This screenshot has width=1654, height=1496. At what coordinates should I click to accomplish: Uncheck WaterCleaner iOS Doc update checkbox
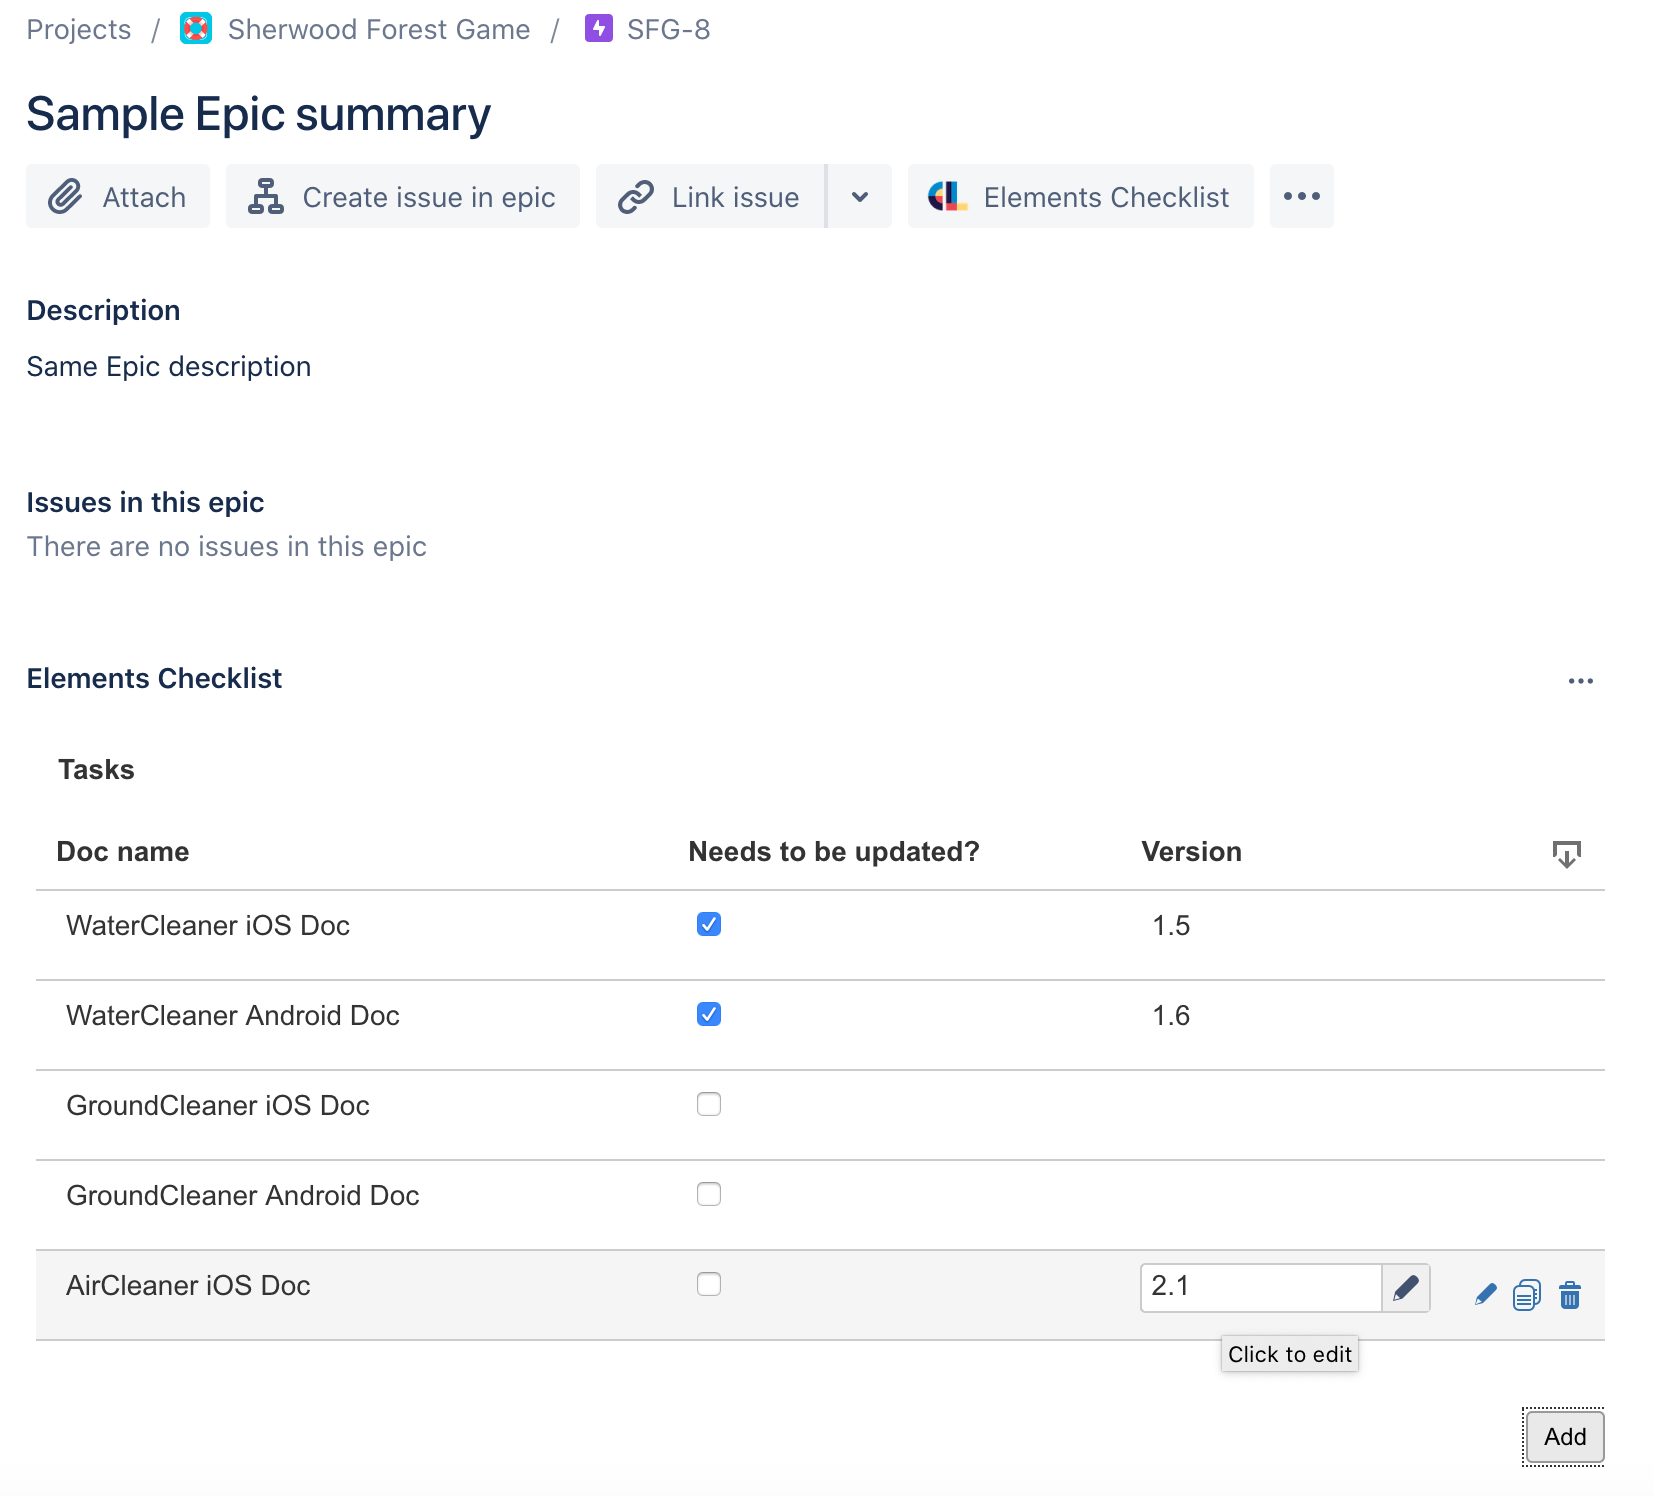point(709,924)
